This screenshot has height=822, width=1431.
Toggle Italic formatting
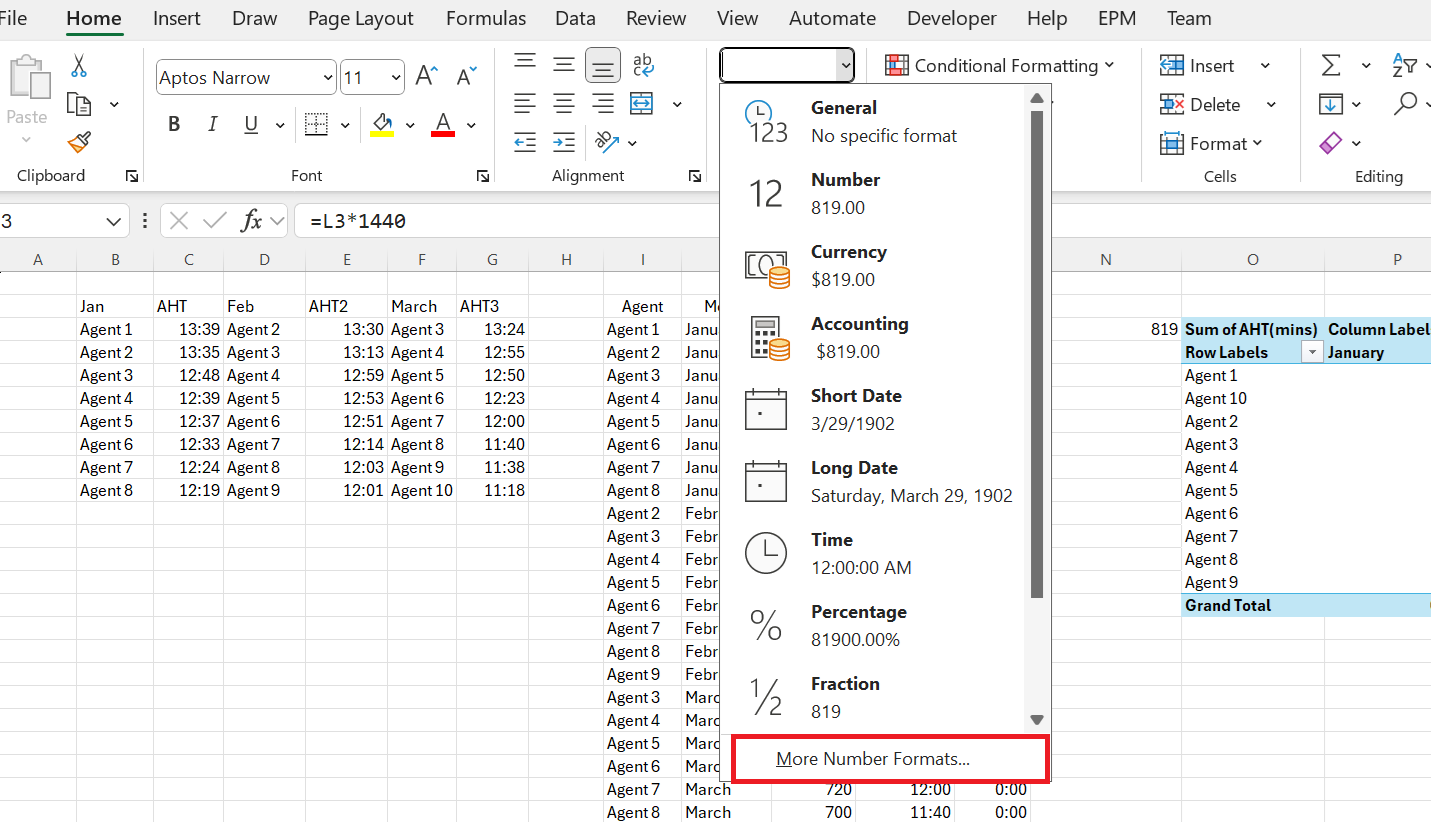pos(212,125)
